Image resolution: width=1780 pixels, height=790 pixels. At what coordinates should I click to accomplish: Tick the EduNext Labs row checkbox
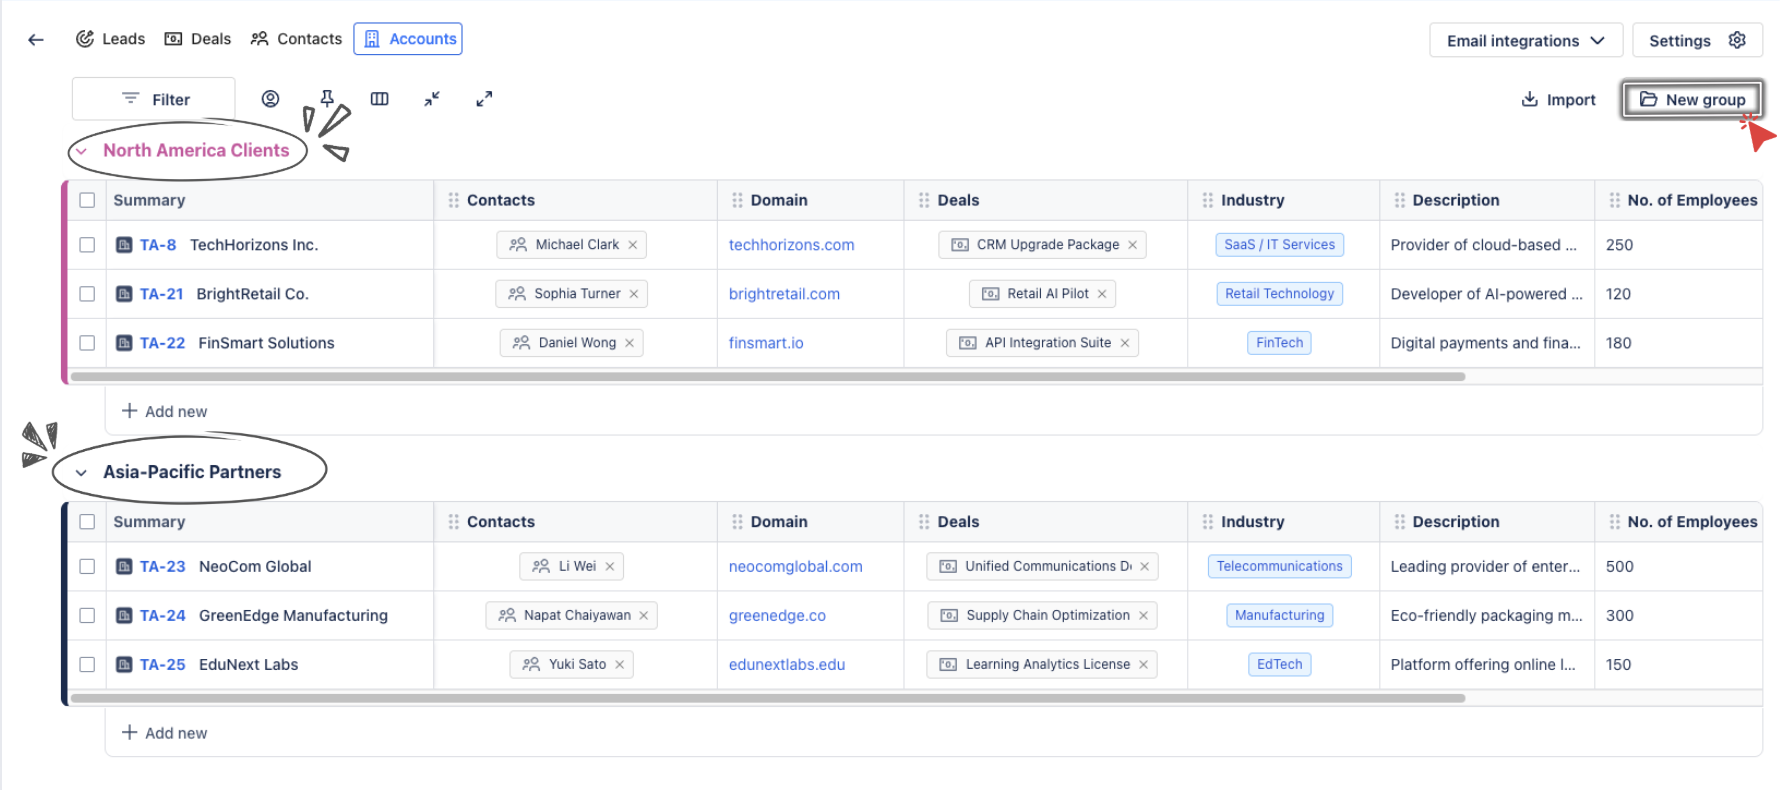pyautogui.click(x=87, y=665)
